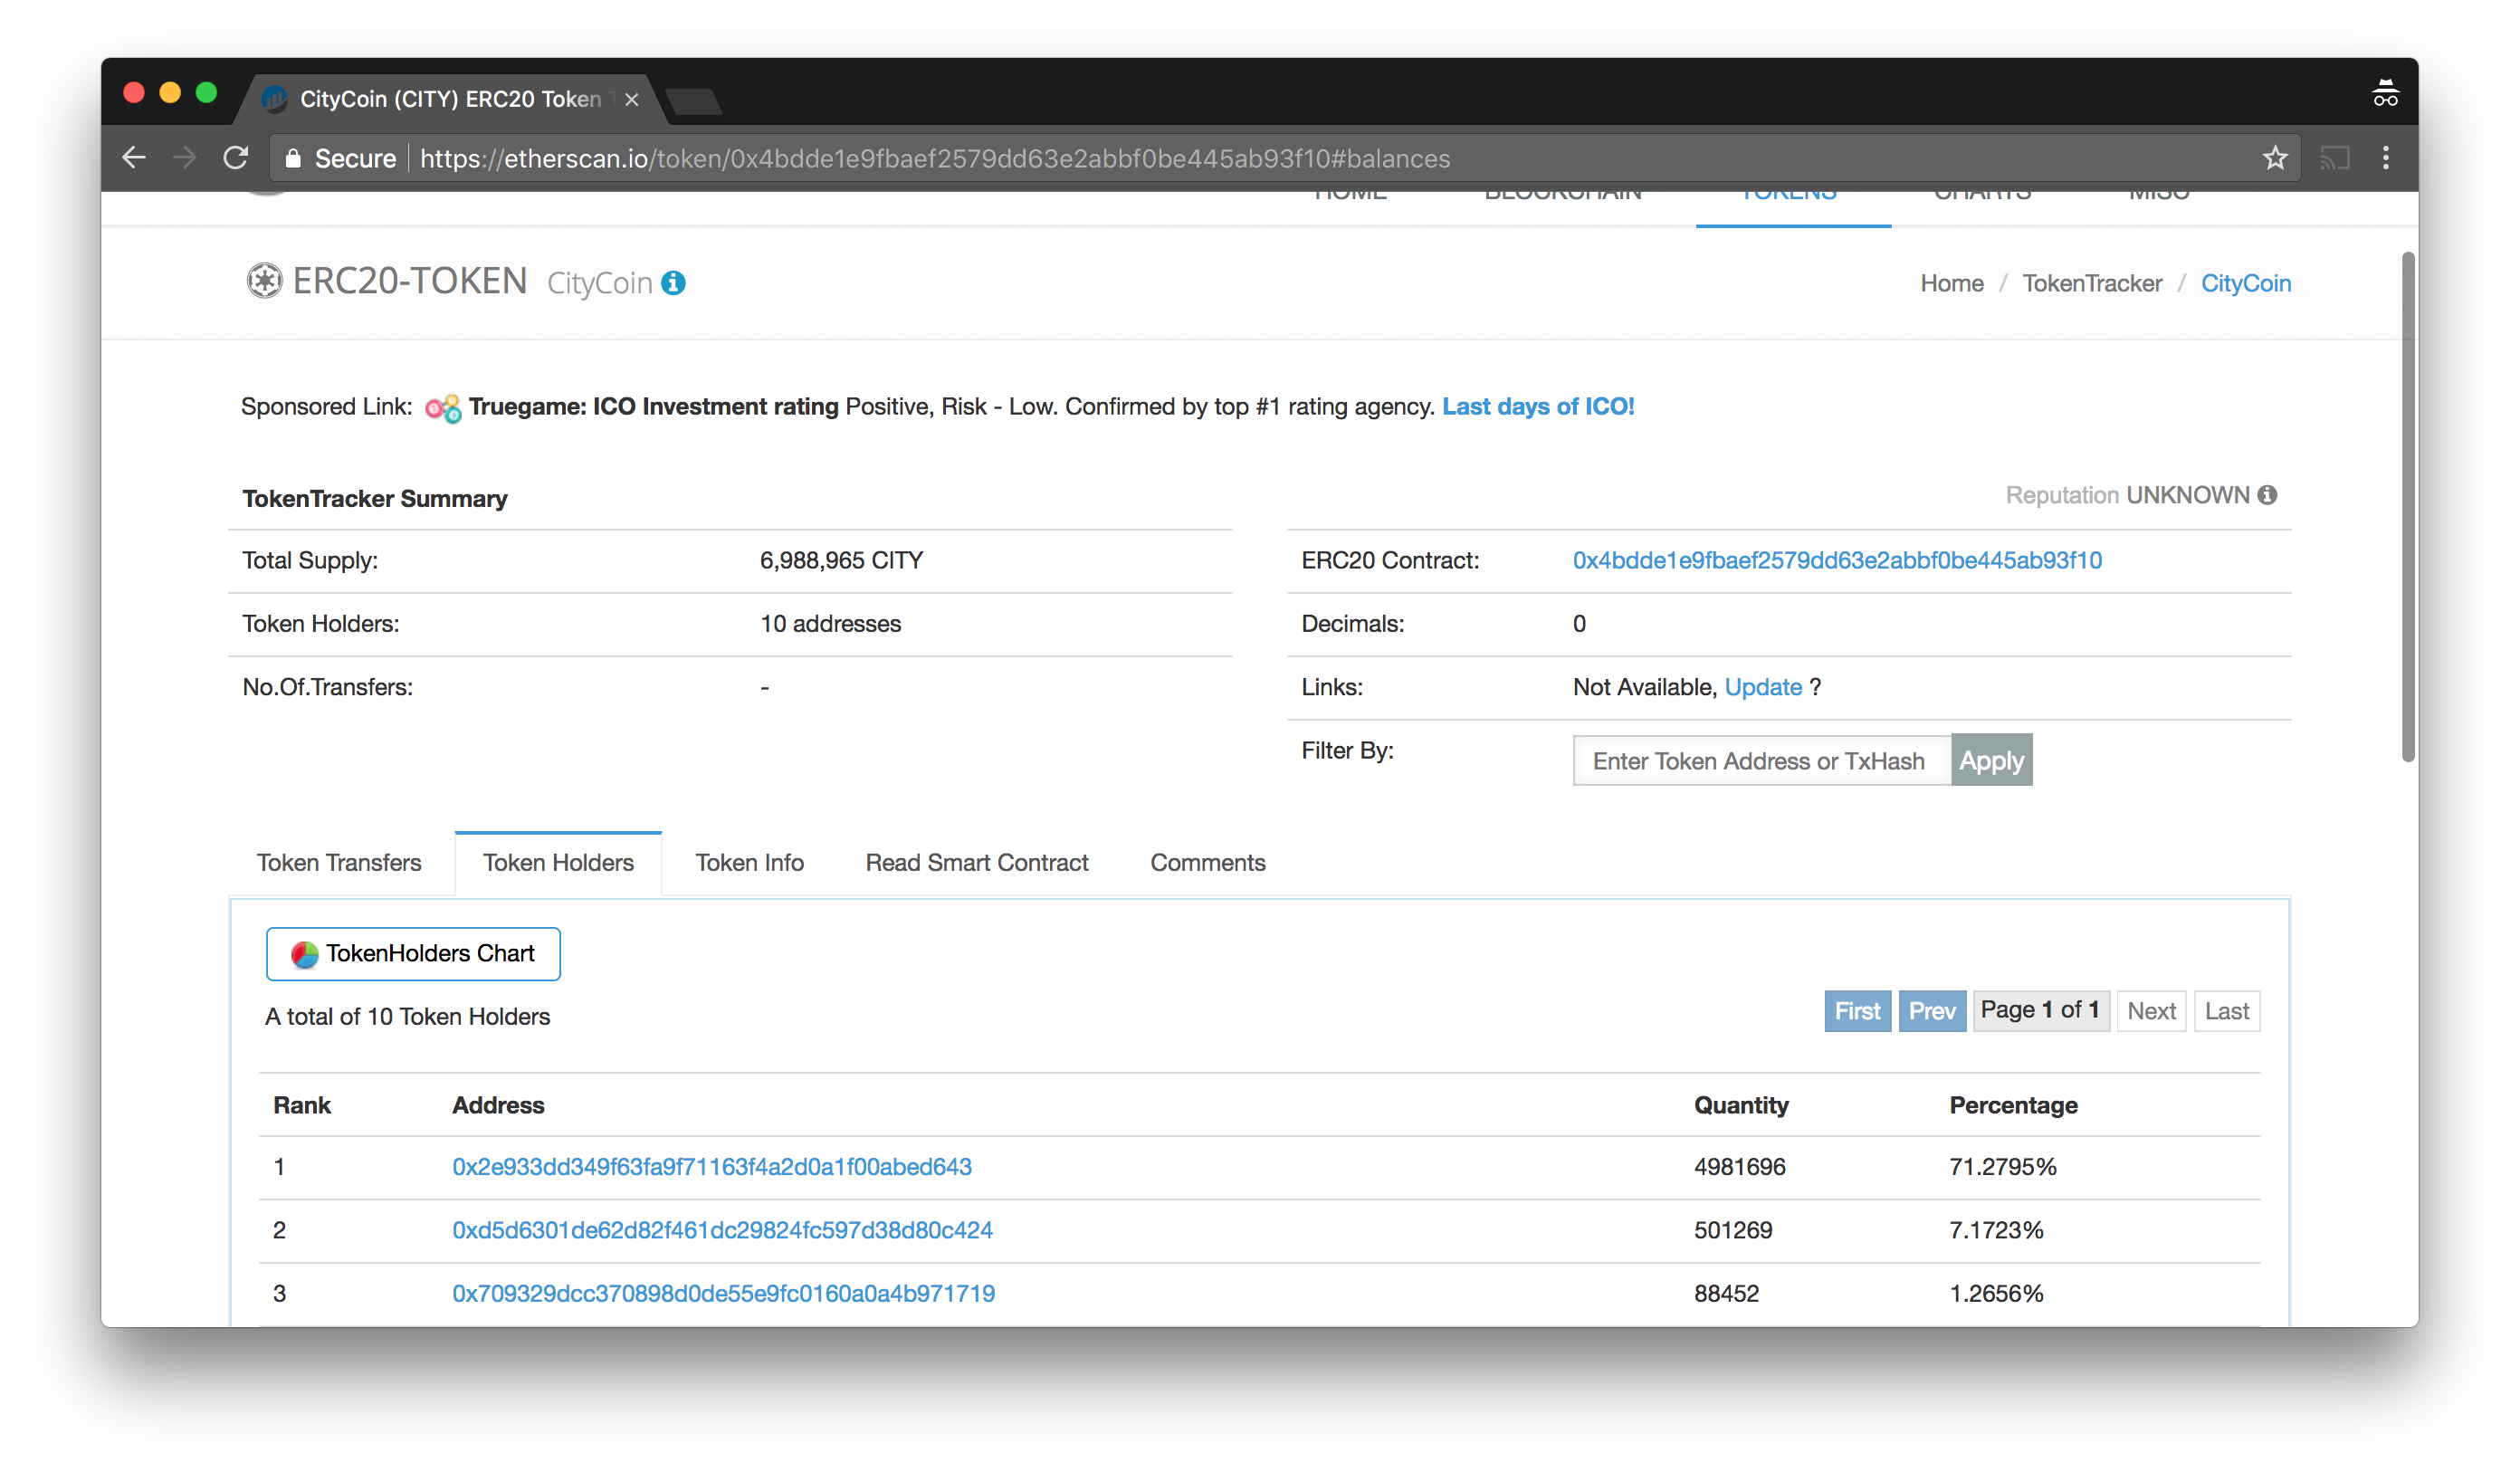Reload the page
Screen dimensions: 2520x1472
pos(235,158)
